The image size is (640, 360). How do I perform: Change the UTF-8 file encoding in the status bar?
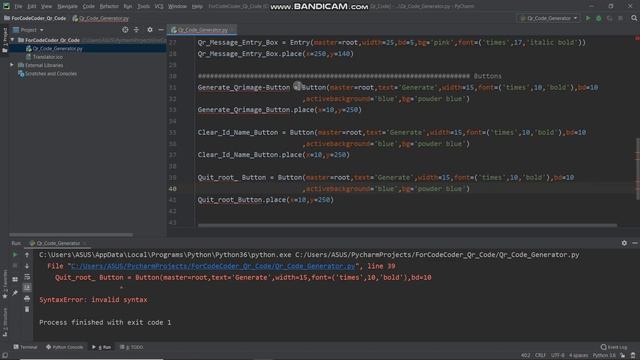click(558, 356)
